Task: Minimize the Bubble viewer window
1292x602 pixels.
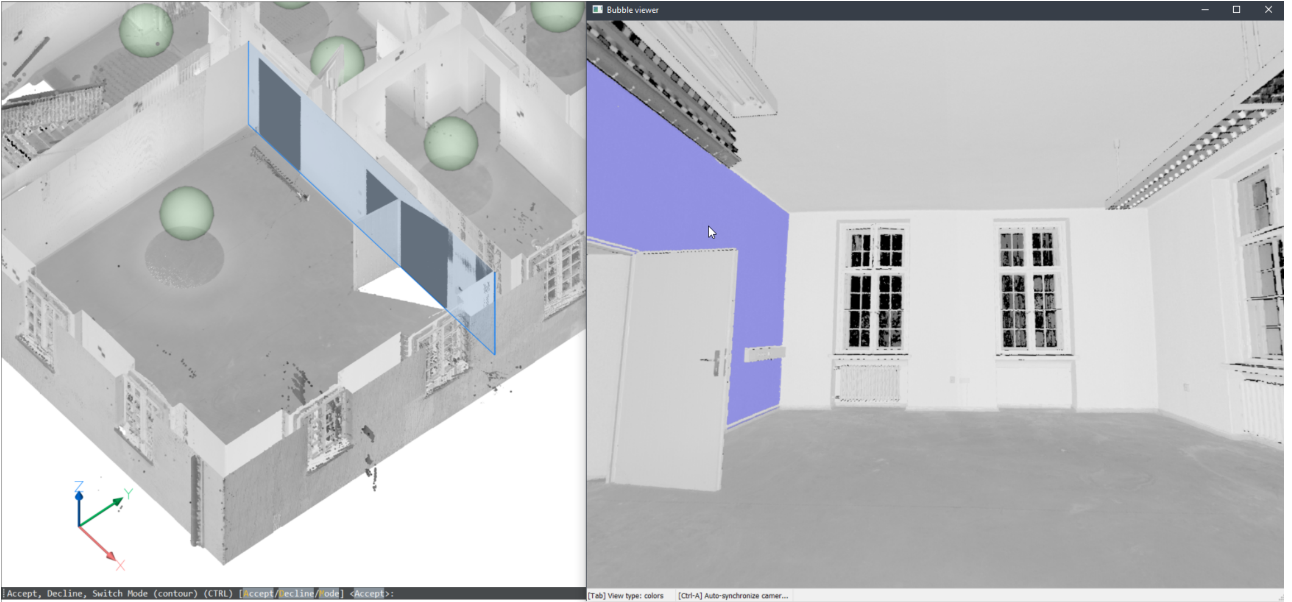Action: coord(1206,10)
